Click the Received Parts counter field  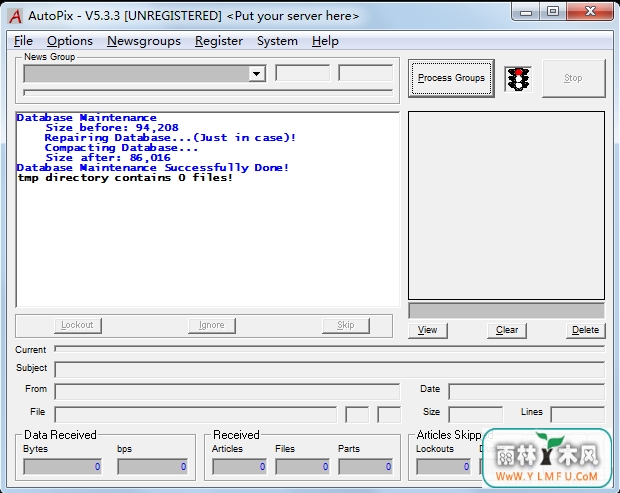click(x=366, y=467)
